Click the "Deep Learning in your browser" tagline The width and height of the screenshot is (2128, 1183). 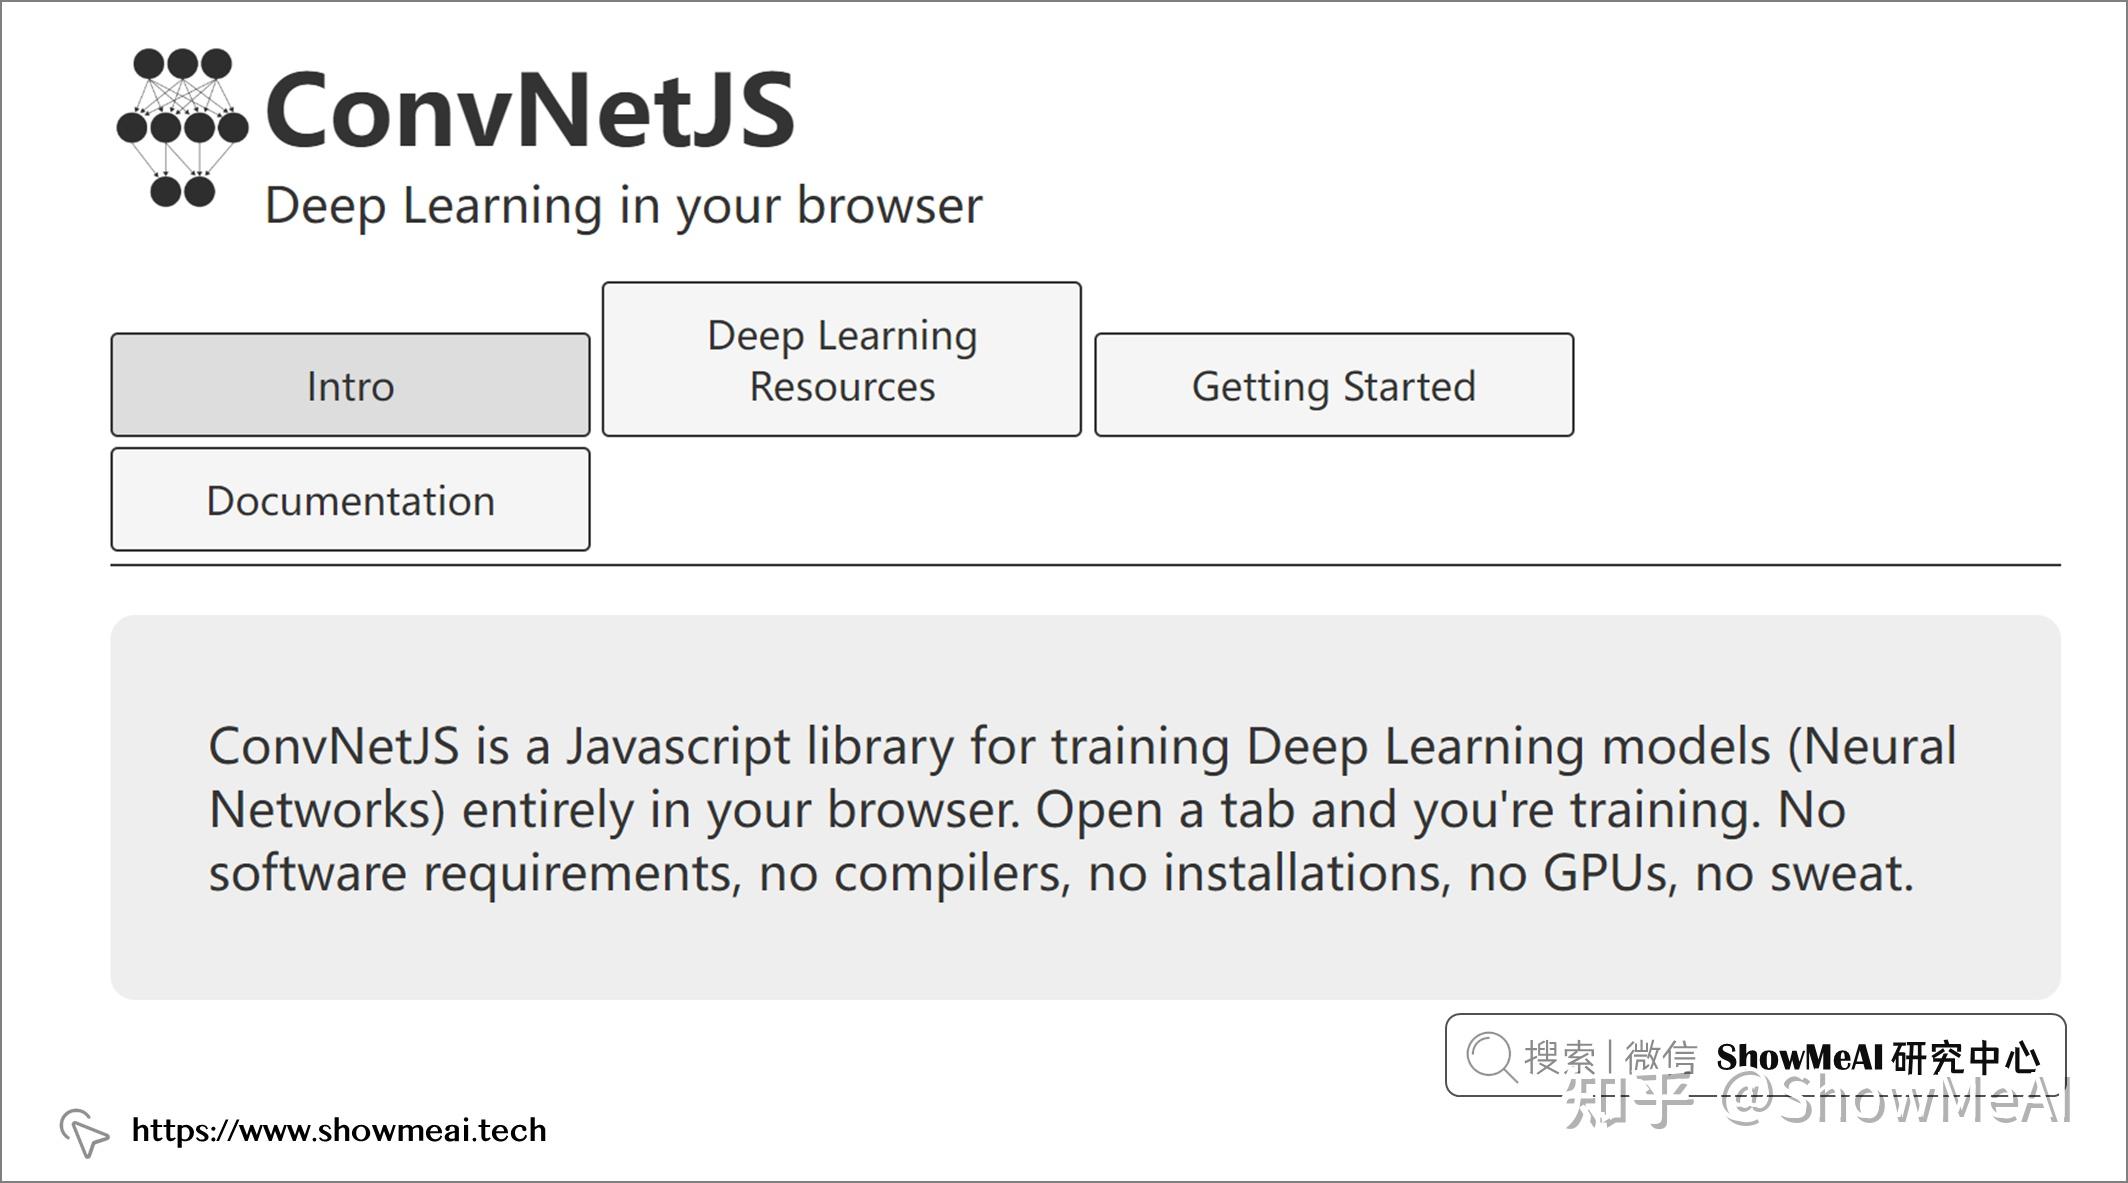point(623,205)
